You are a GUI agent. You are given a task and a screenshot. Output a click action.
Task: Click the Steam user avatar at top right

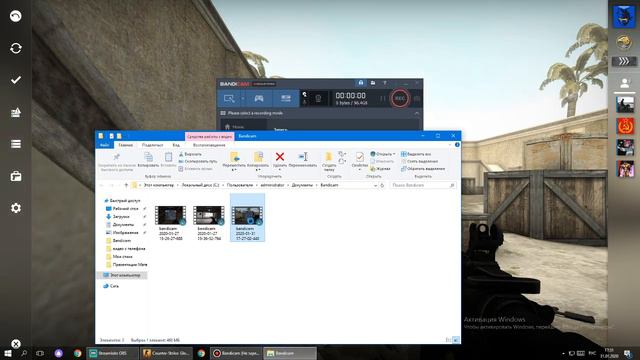click(x=624, y=17)
